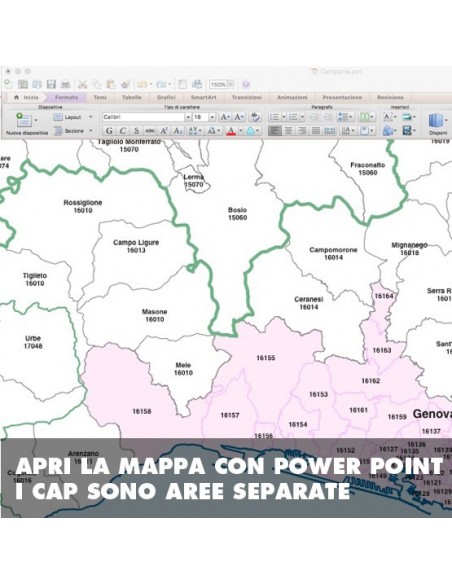Click the Save floppy disk icon
Viewport: 452px width, 584px height.
[x=51, y=84]
